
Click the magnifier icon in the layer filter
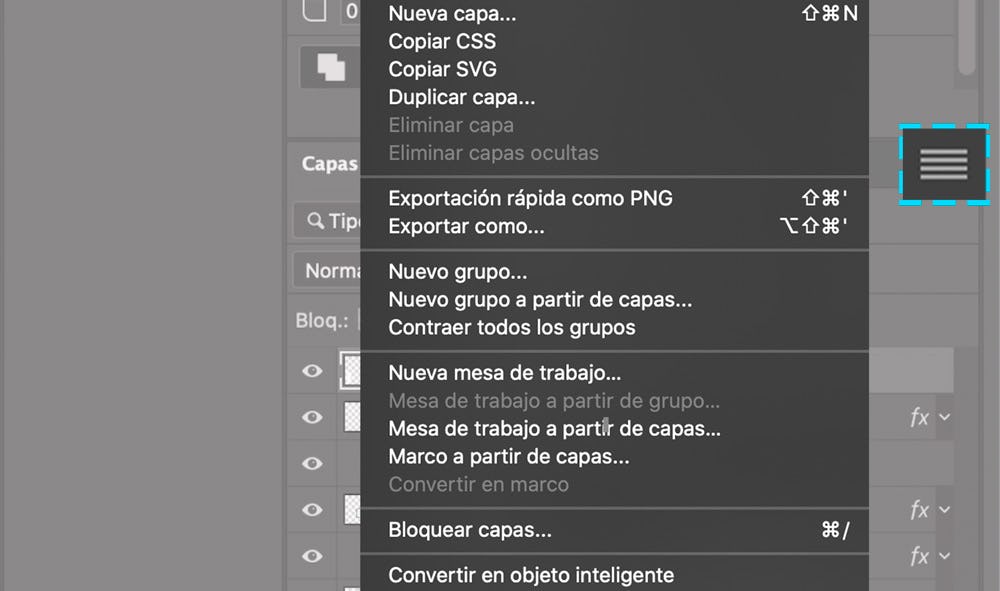(315, 221)
